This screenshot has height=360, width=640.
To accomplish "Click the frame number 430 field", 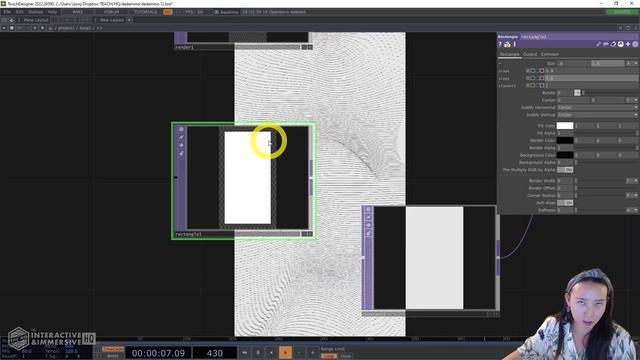I will [x=215, y=353].
